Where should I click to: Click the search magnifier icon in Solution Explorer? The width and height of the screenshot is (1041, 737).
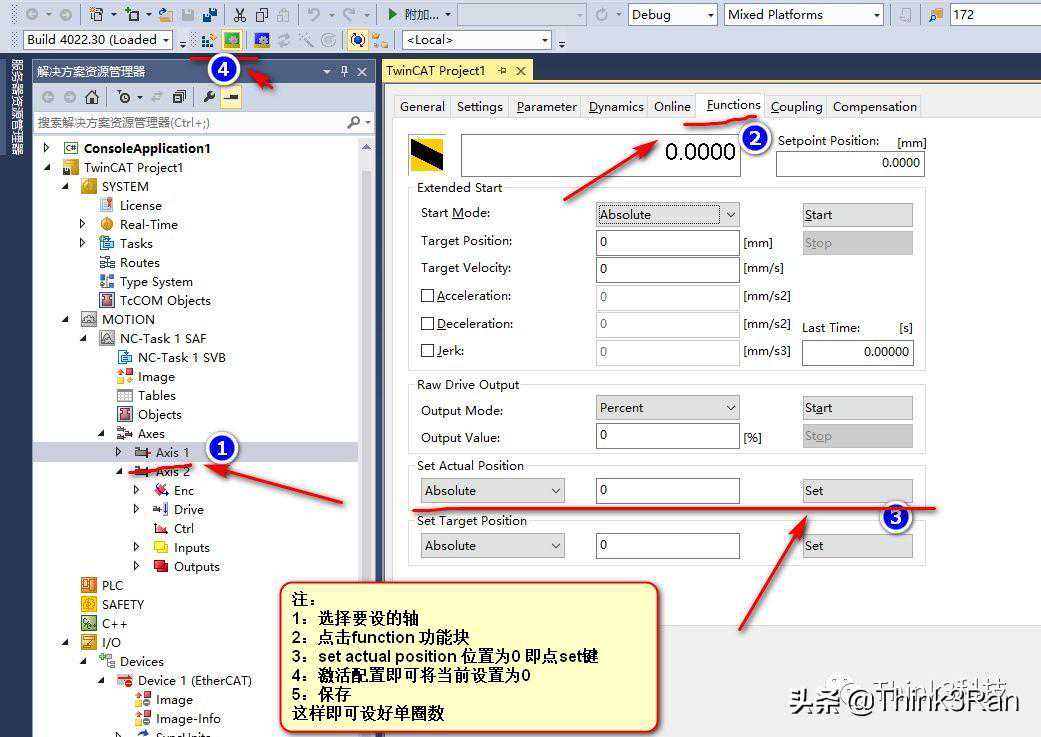354,122
